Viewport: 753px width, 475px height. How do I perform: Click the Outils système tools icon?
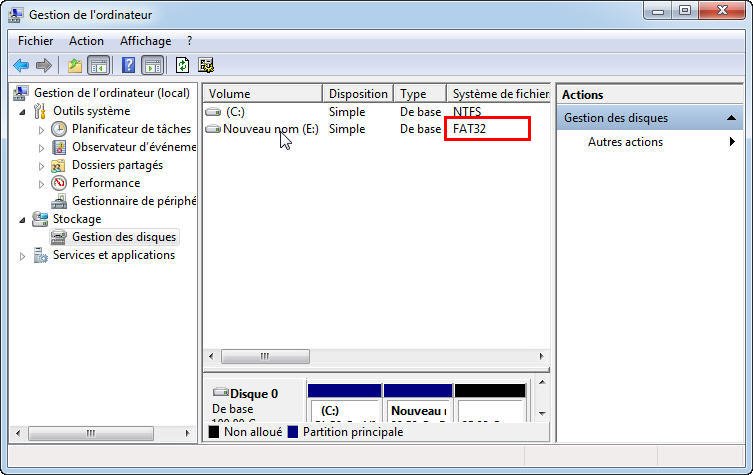40,111
